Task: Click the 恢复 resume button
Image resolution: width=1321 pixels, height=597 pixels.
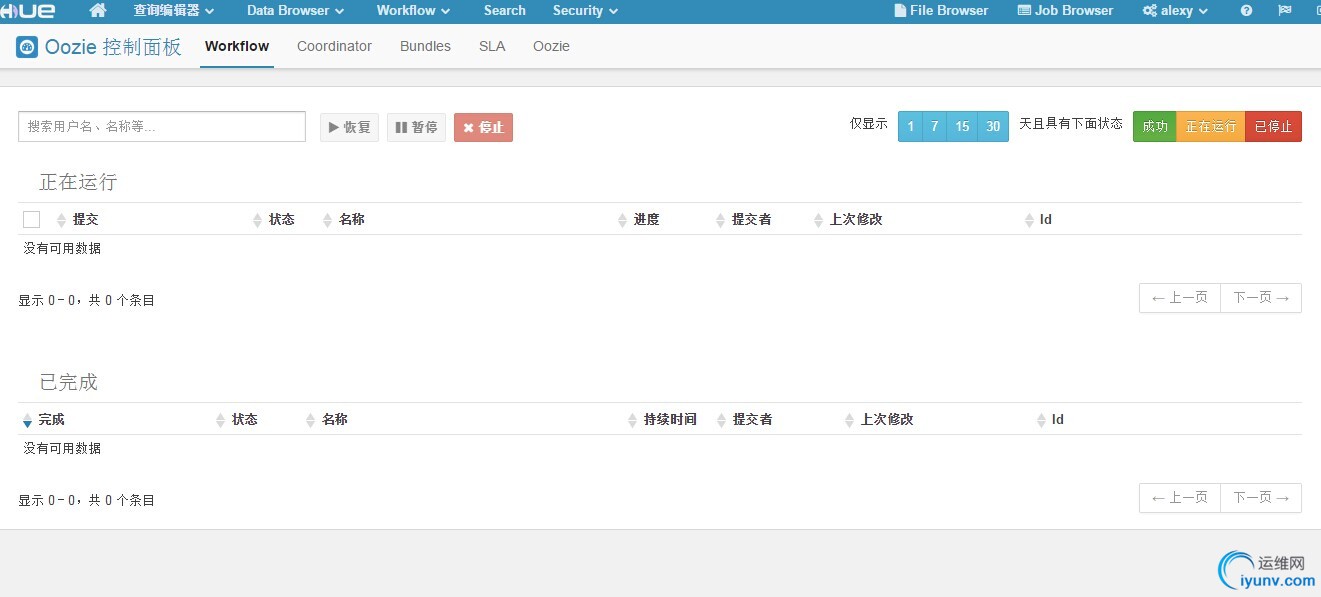Action: (349, 127)
